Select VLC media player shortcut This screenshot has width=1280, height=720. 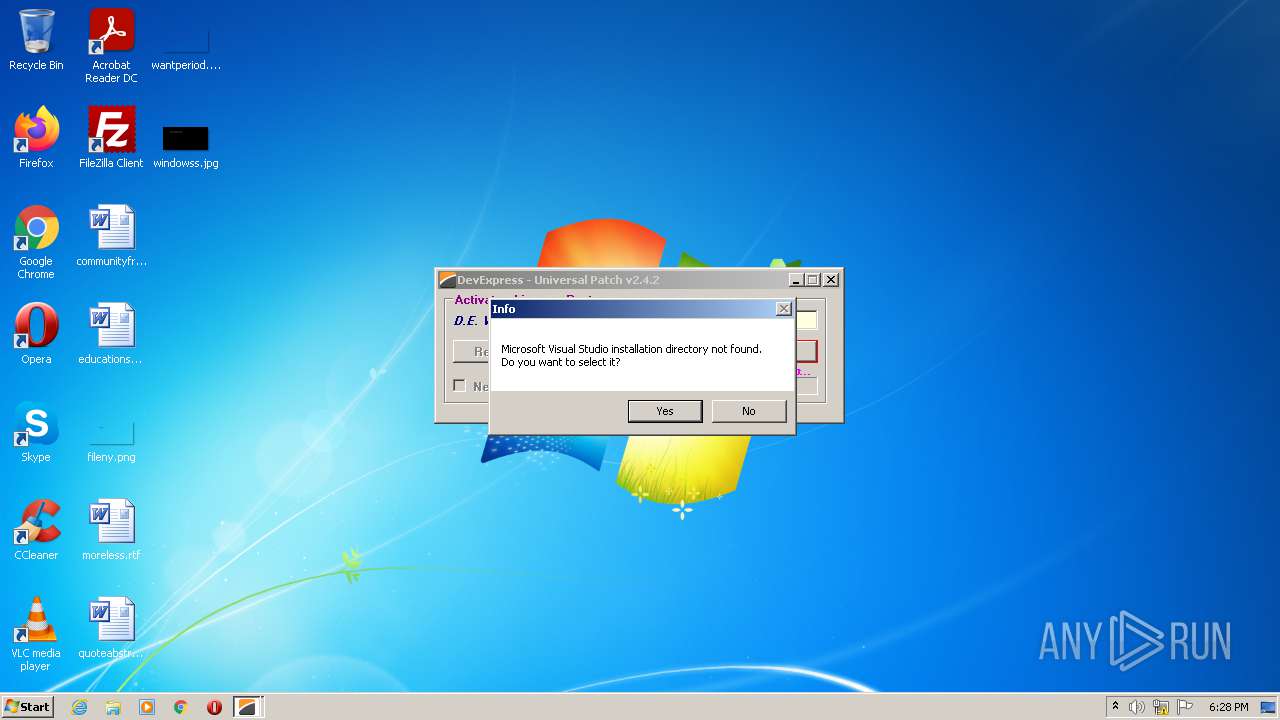36,634
